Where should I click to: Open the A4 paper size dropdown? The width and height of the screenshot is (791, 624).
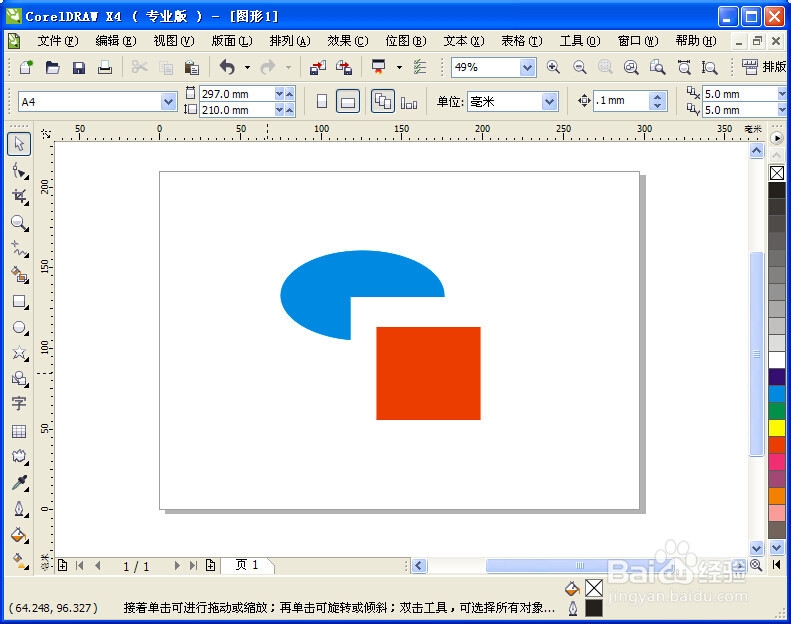168,102
